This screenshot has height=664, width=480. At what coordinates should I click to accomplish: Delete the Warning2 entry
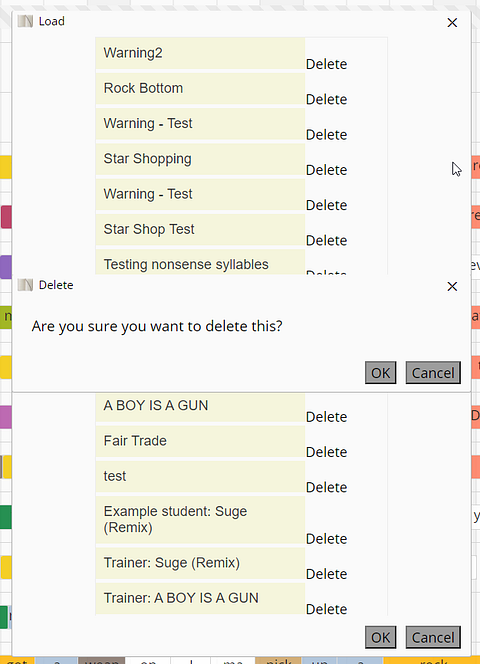[326, 64]
